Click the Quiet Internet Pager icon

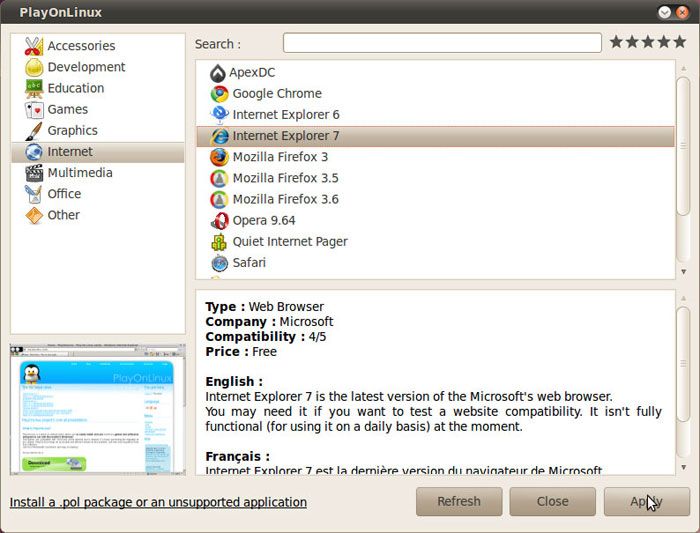pyautogui.click(x=219, y=242)
